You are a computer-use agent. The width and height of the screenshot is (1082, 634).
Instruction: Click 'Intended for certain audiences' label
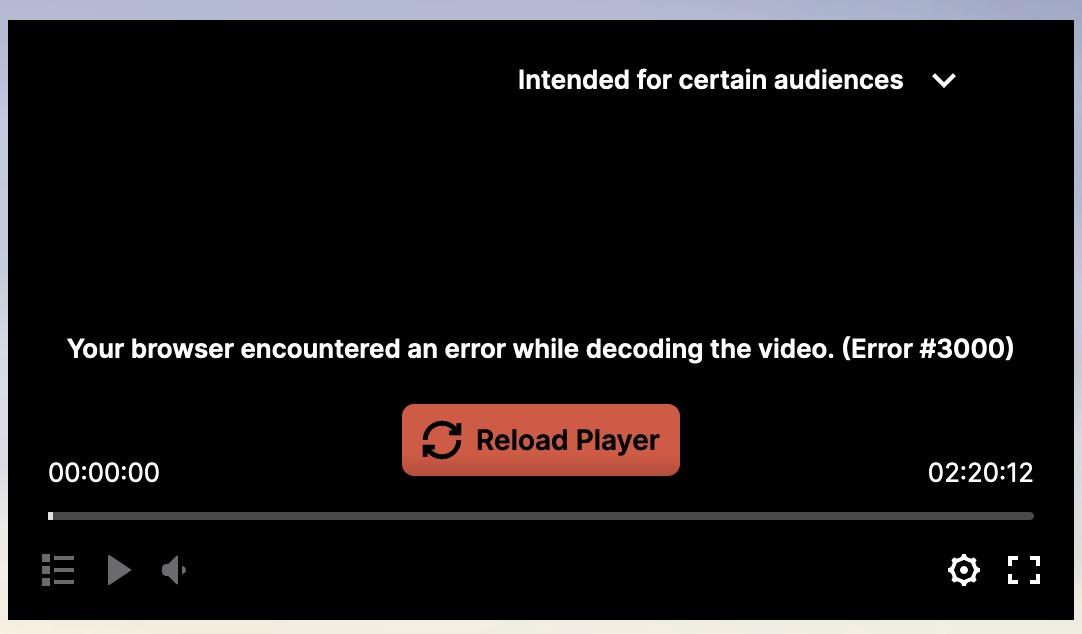click(x=710, y=80)
